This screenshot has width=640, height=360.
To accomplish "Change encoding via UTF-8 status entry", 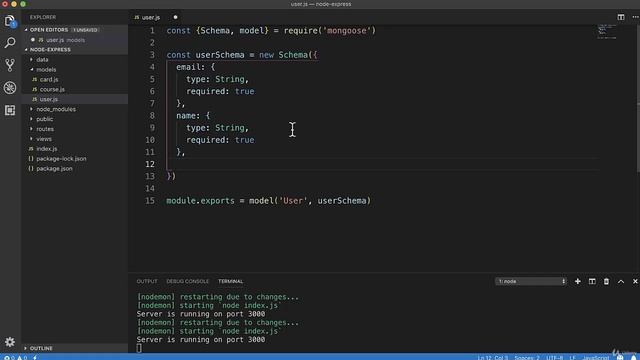I will click(554, 358).
